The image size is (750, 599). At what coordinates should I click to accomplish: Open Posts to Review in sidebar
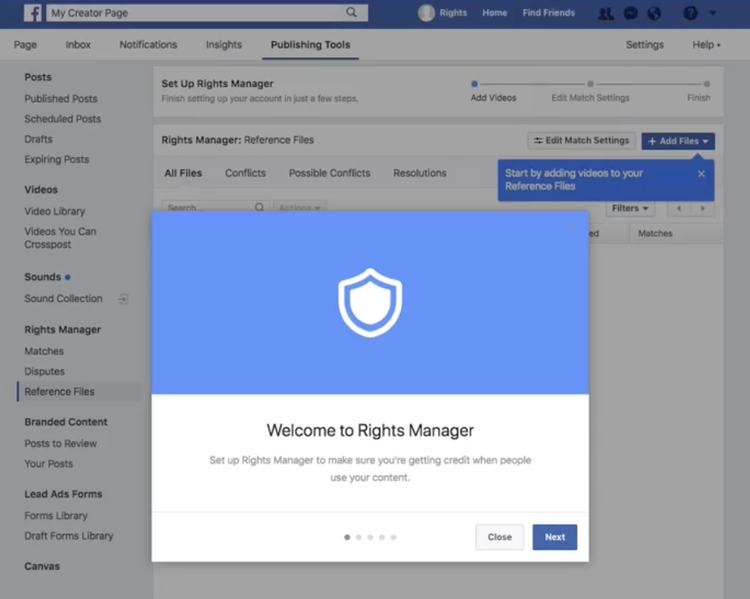[60, 444]
